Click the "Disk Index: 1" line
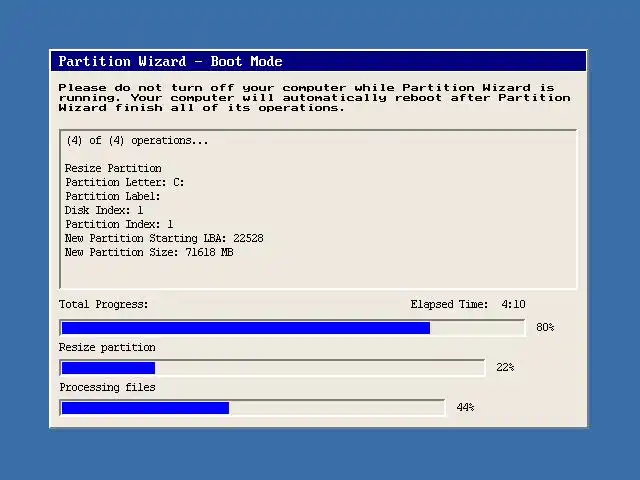Image resolution: width=640 pixels, height=480 pixels. click(104, 210)
